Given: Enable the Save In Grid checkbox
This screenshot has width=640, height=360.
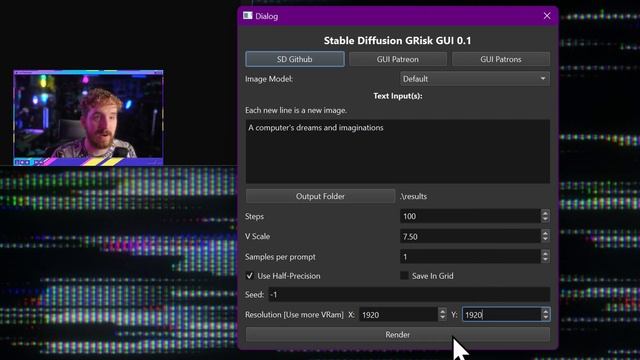Looking at the screenshot, I should 404,276.
